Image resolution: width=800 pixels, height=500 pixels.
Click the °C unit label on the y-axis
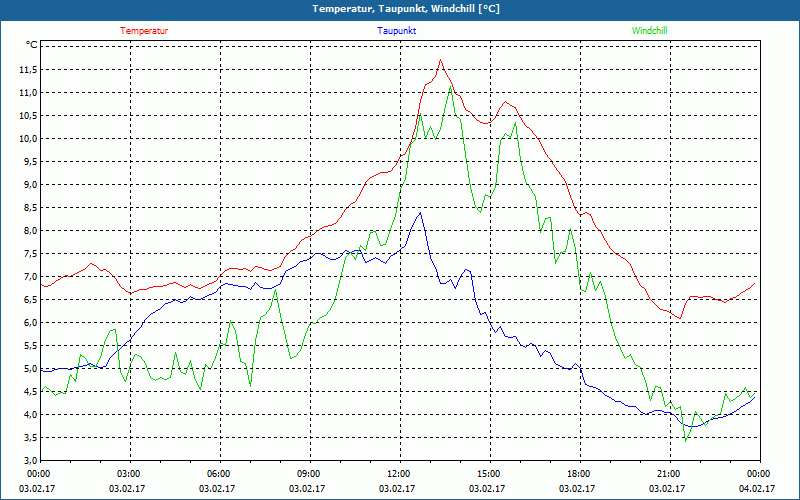coord(32,45)
